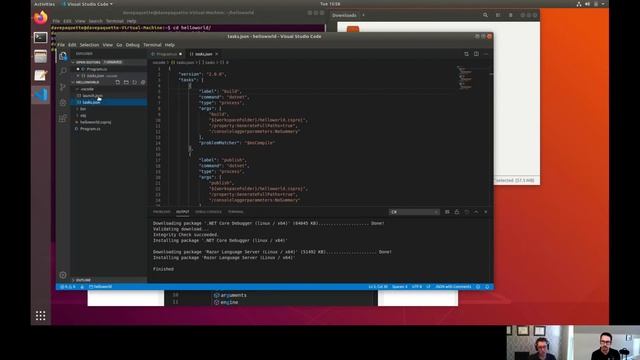Screen dimensions: 640x360
Task: Switch to the PROBLEMS panel tab
Action: [161, 212]
